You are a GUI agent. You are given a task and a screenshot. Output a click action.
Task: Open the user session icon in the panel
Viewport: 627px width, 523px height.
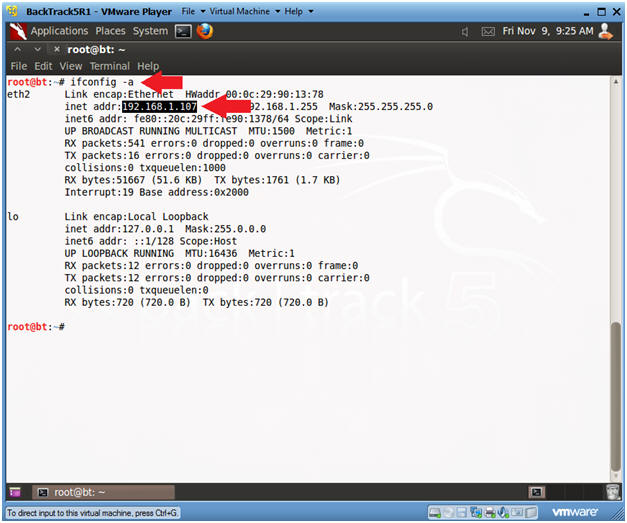(605, 31)
